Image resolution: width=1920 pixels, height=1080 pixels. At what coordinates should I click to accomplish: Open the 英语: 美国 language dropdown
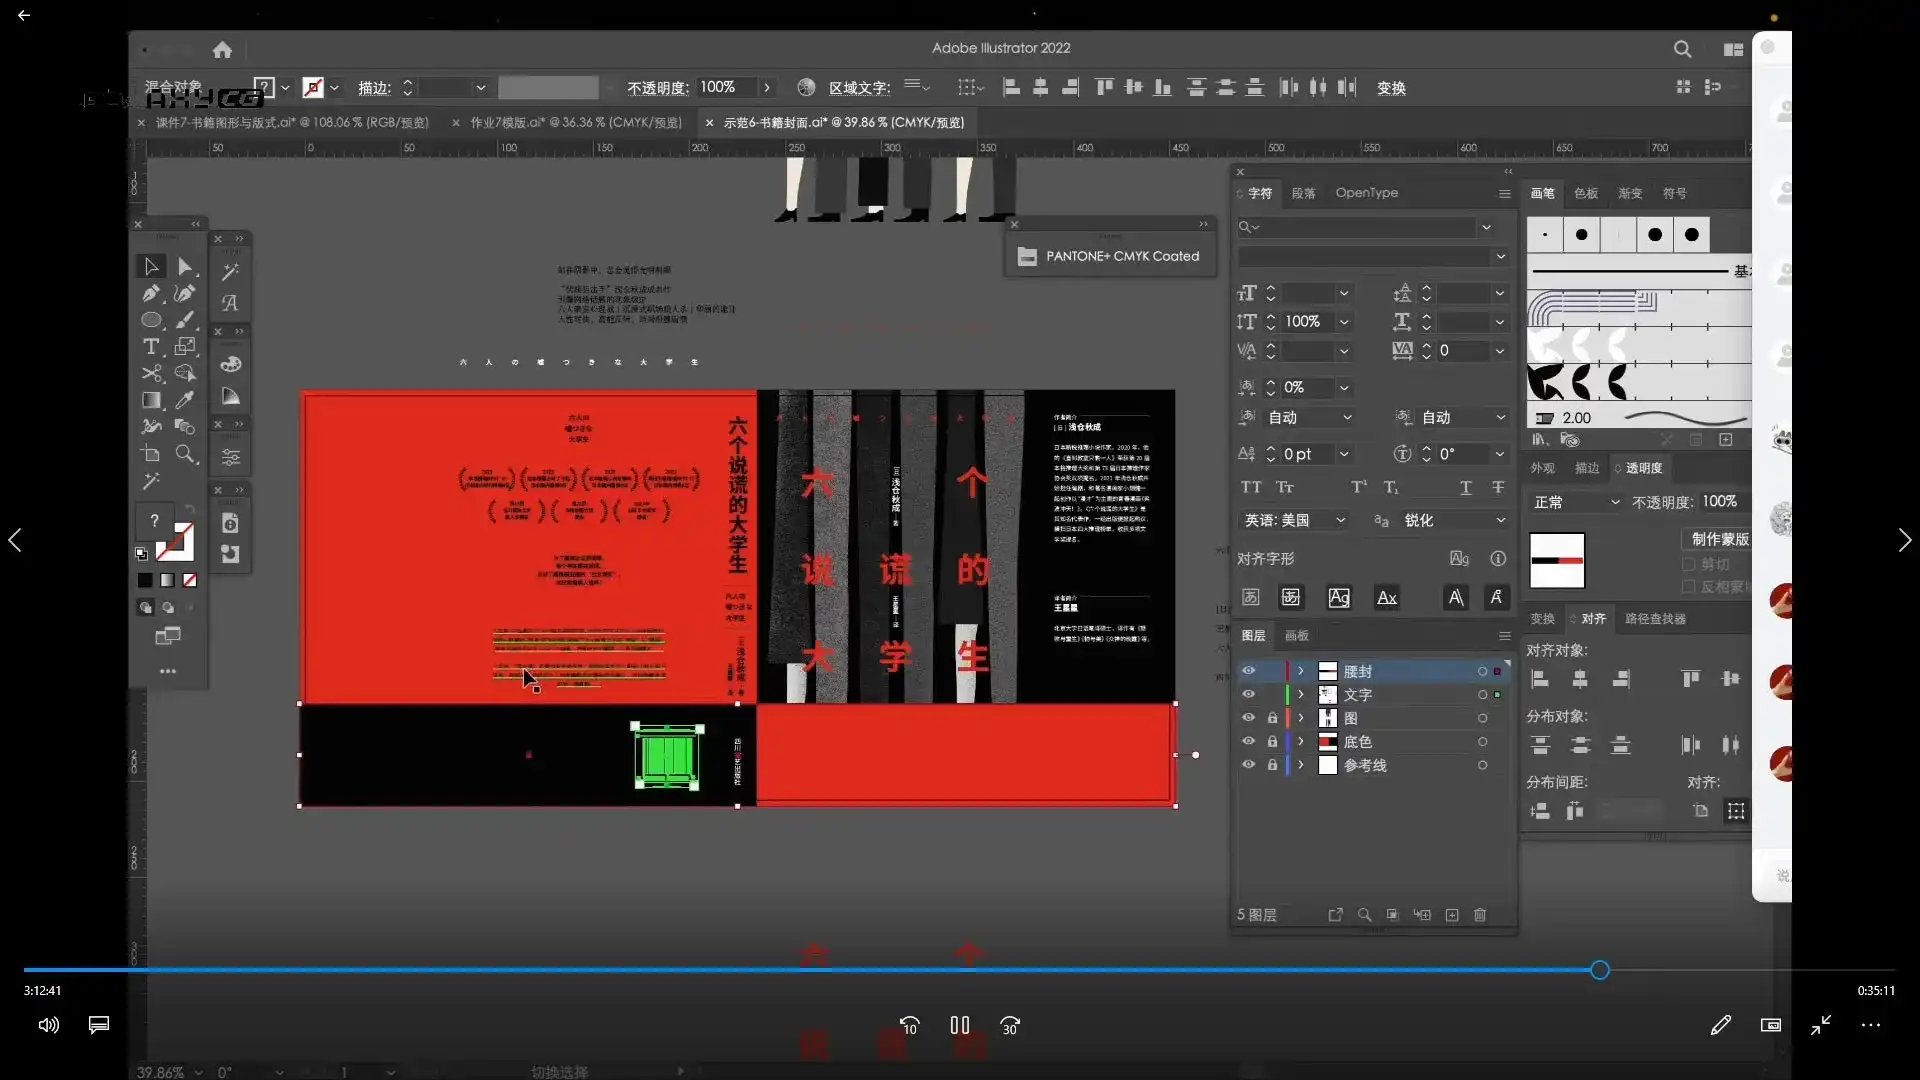(x=1294, y=520)
